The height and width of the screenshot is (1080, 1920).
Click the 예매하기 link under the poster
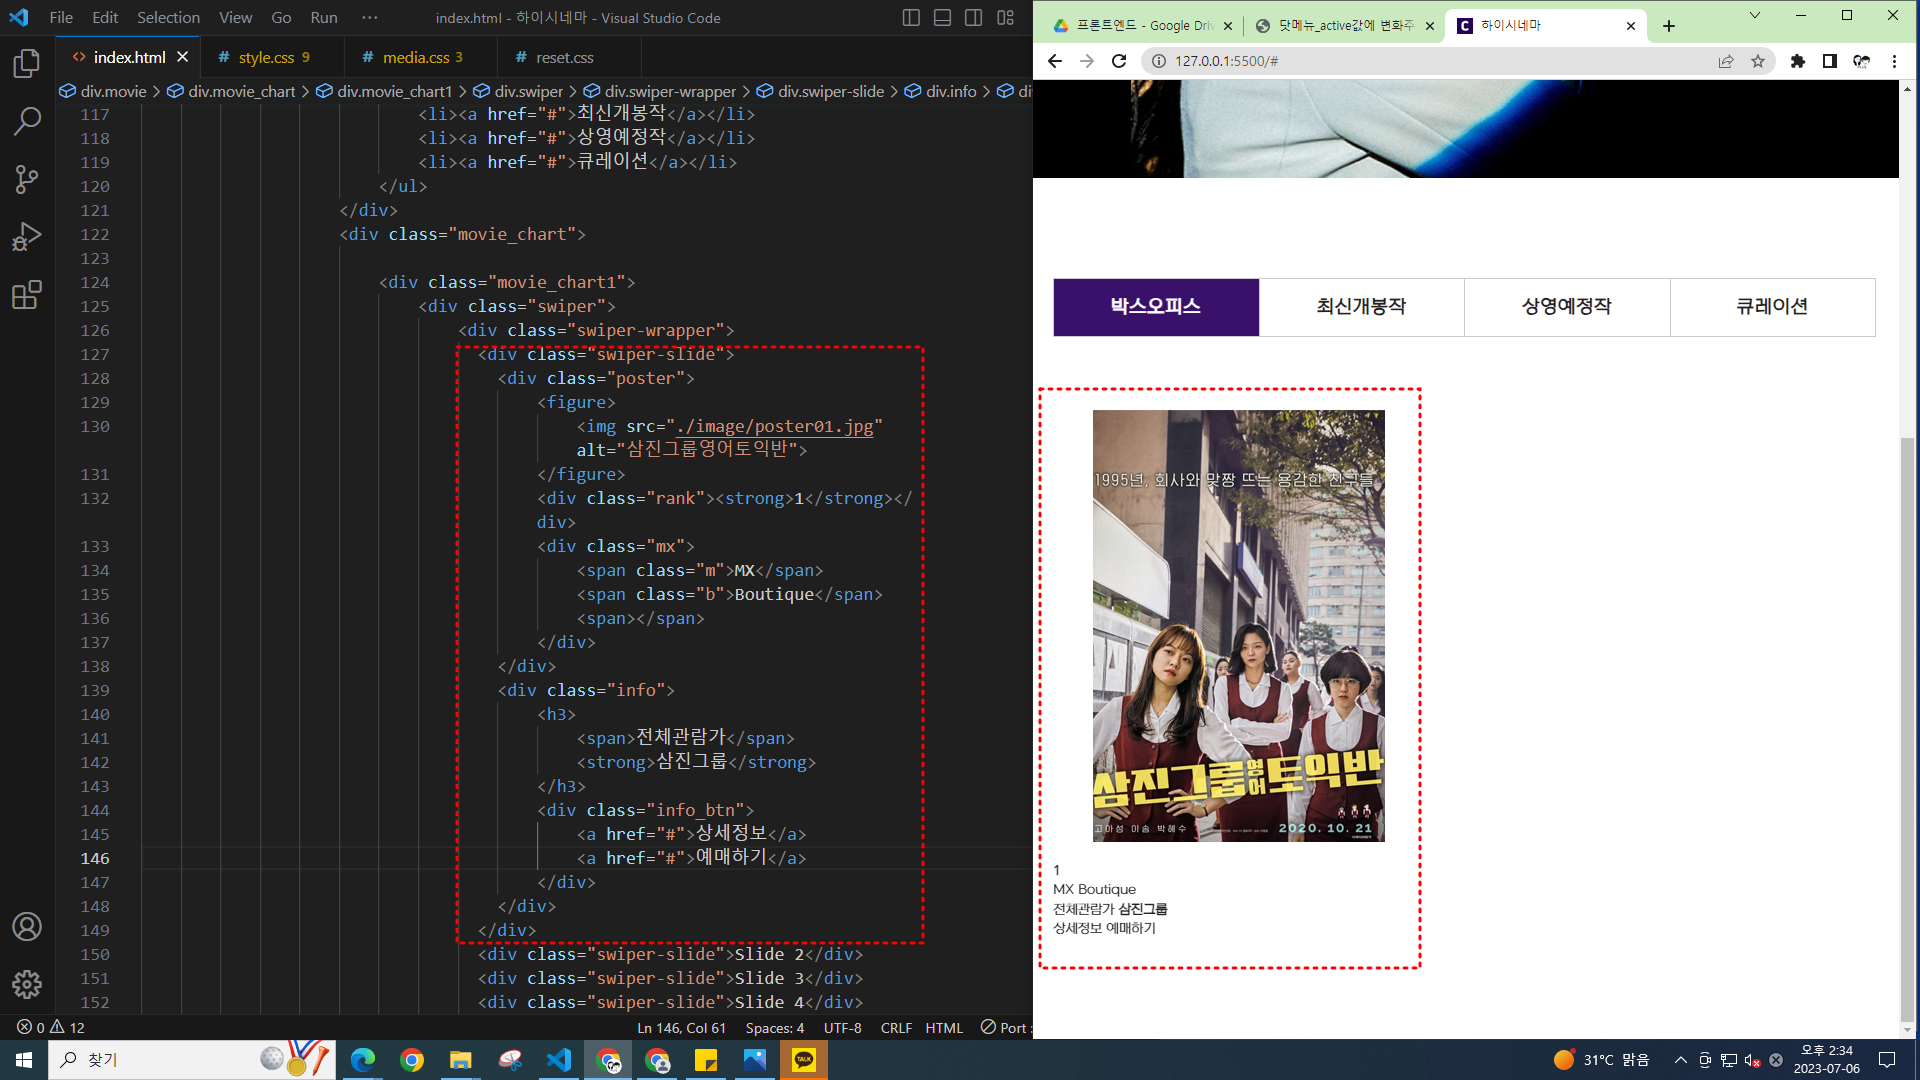pos(1131,928)
